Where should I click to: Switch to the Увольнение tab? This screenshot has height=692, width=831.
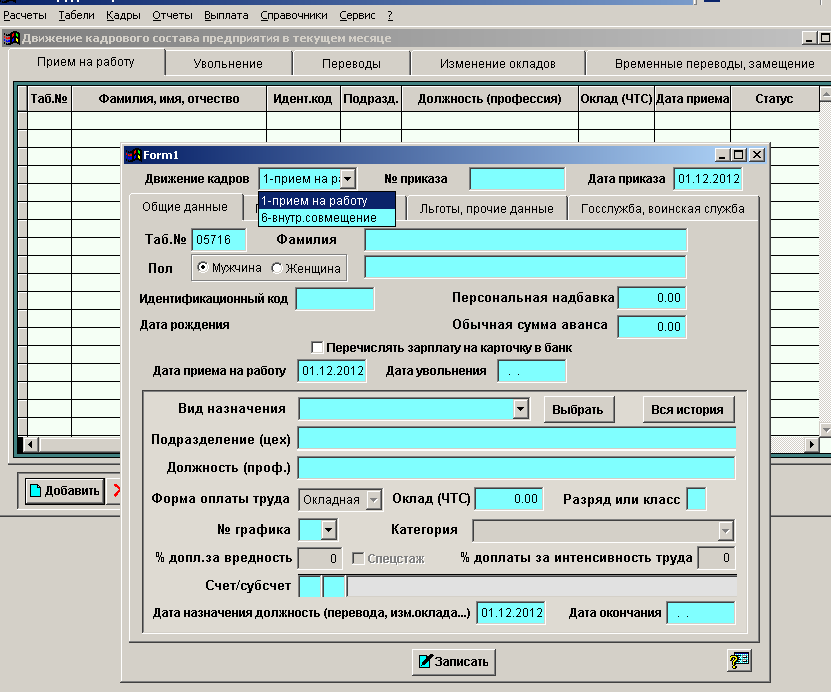point(228,63)
